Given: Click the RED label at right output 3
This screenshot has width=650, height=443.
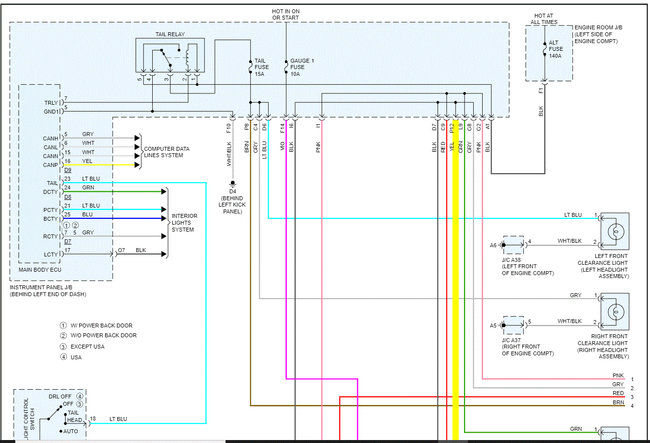Looking at the screenshot, I should click(618, 393).
